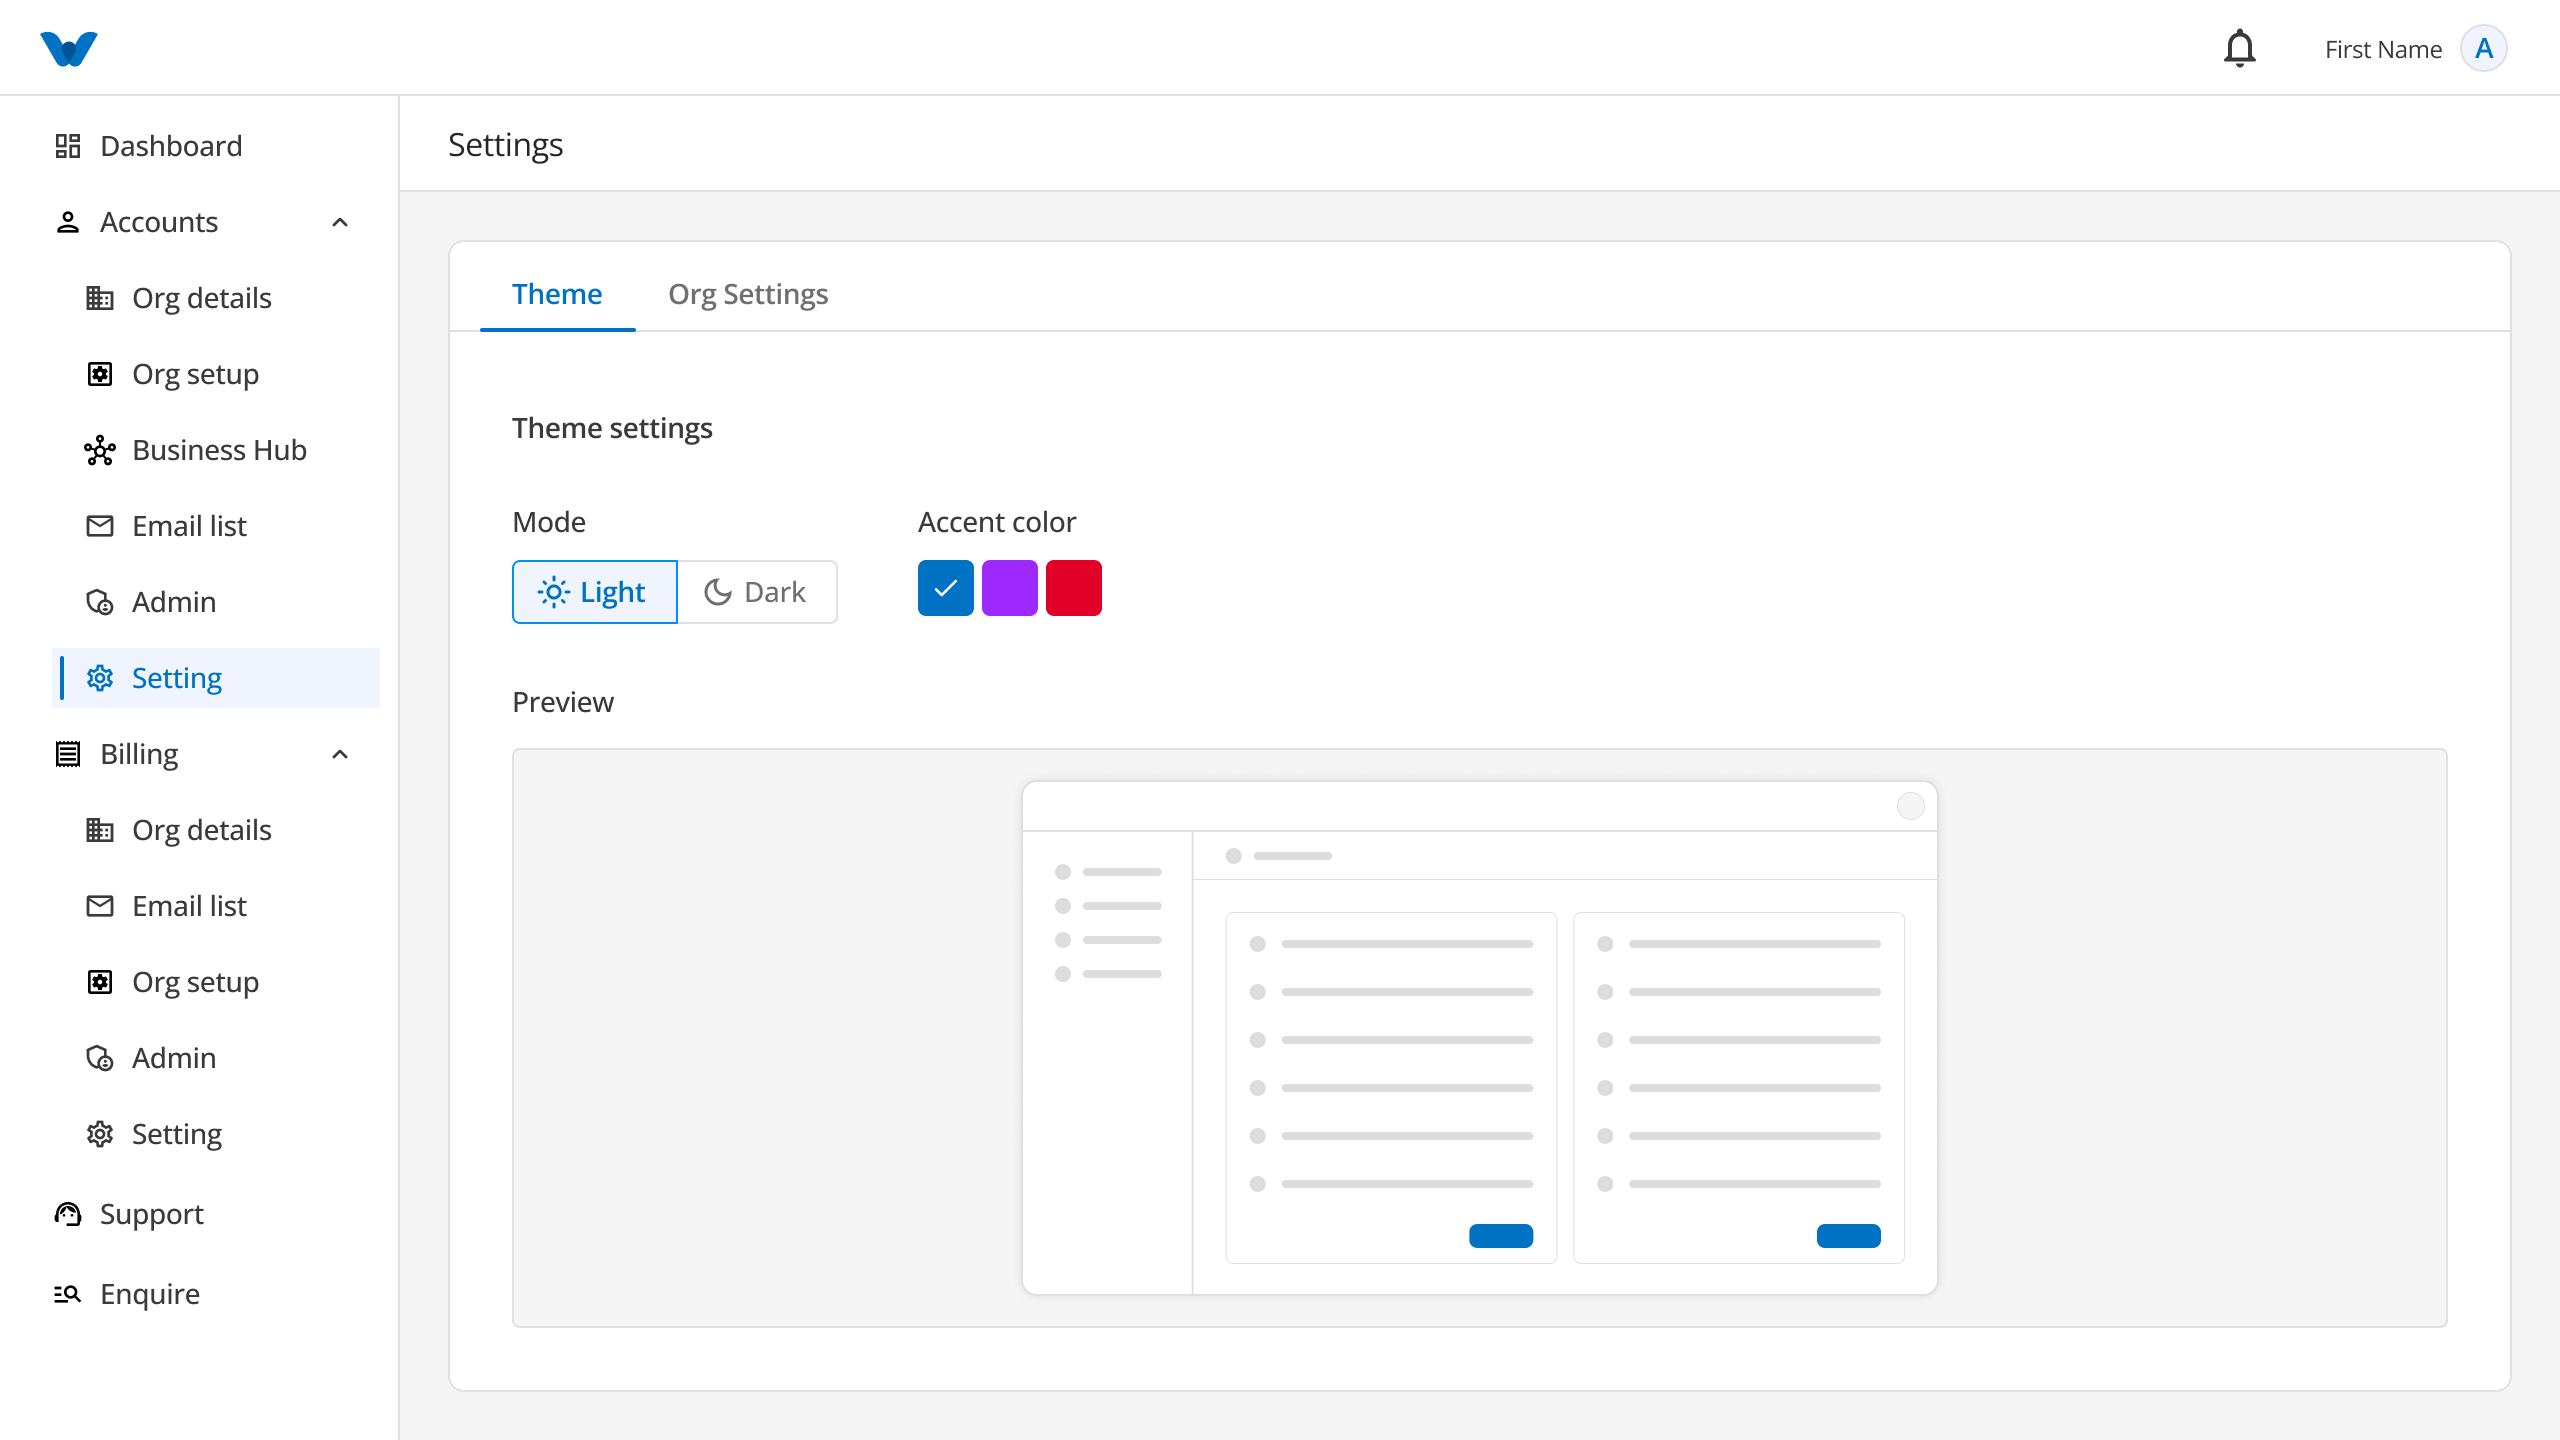Click Org details icon under Billing

pos(100,830)
